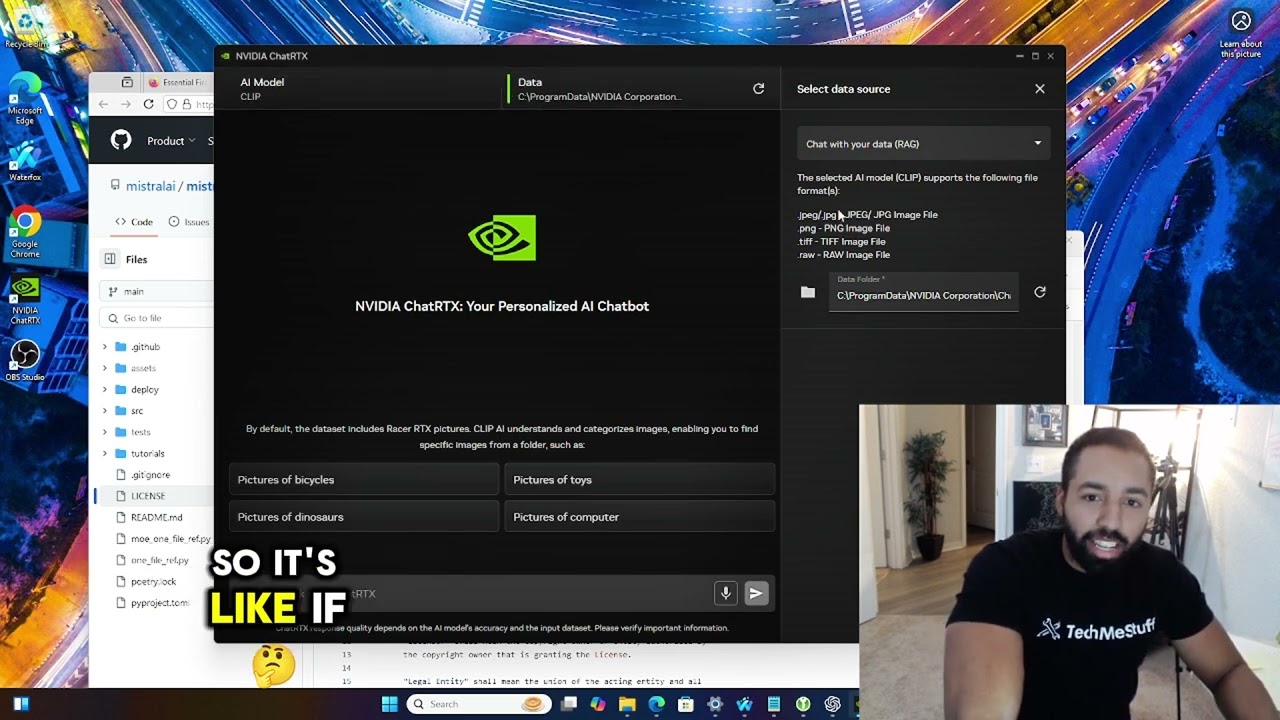
Task: Click the refresh icon beside Data Folder path
Action: 1040,292
